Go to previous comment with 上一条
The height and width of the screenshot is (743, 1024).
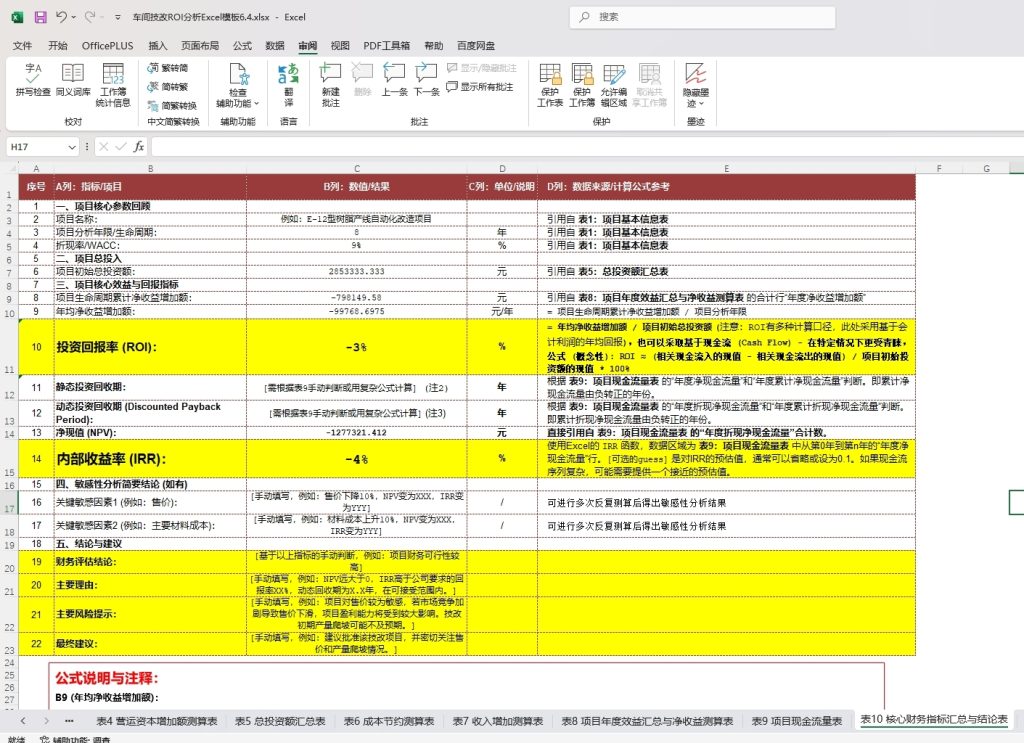[x=393, y=82]
